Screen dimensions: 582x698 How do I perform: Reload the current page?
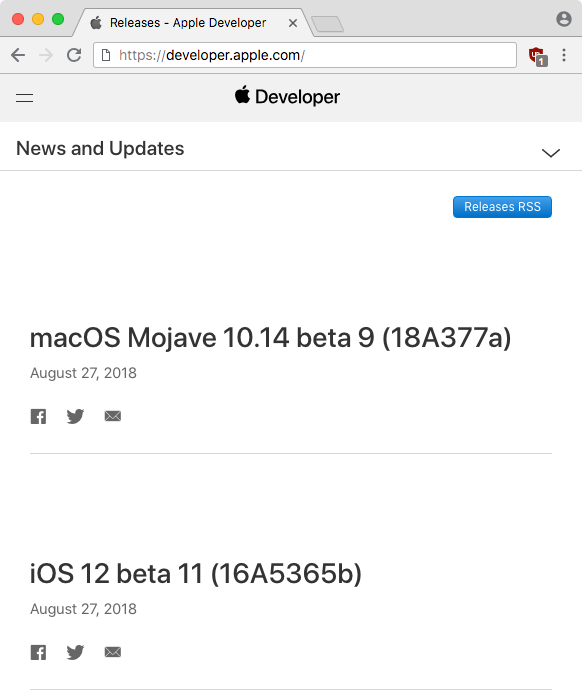(x=74, y=55)
